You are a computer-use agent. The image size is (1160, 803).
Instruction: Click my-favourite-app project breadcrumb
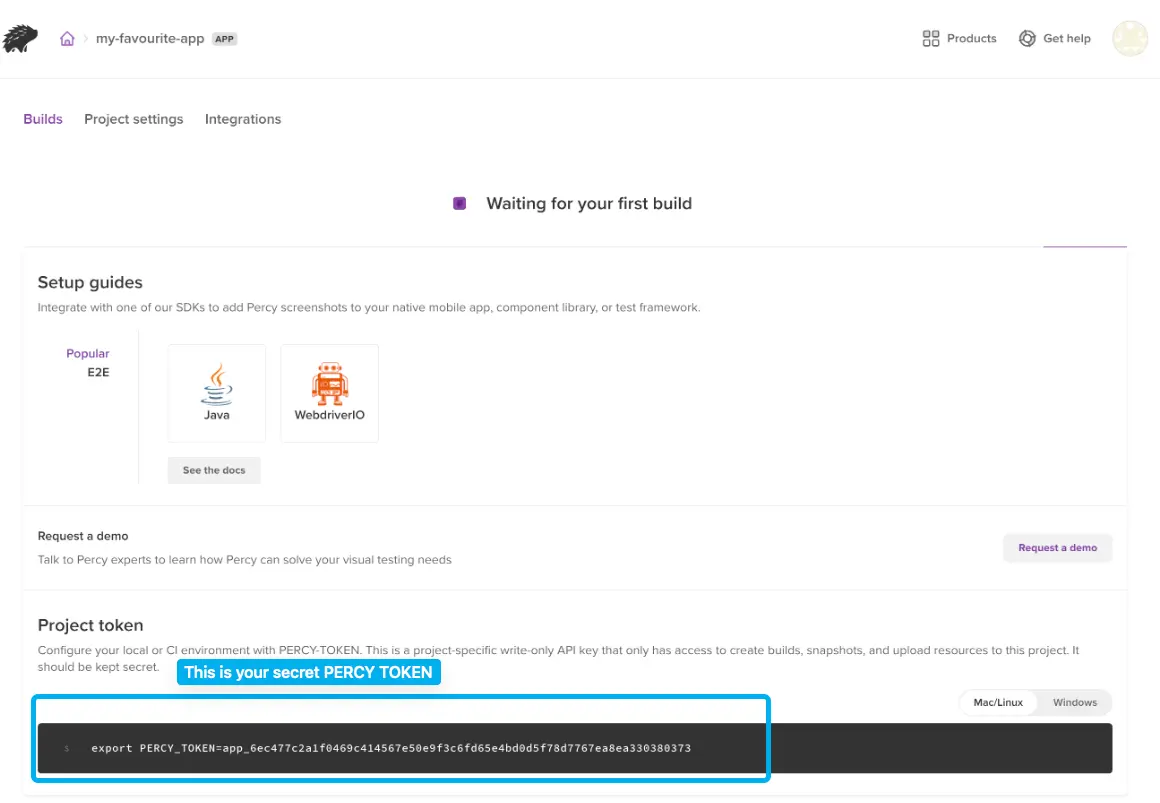pos(150,39)
